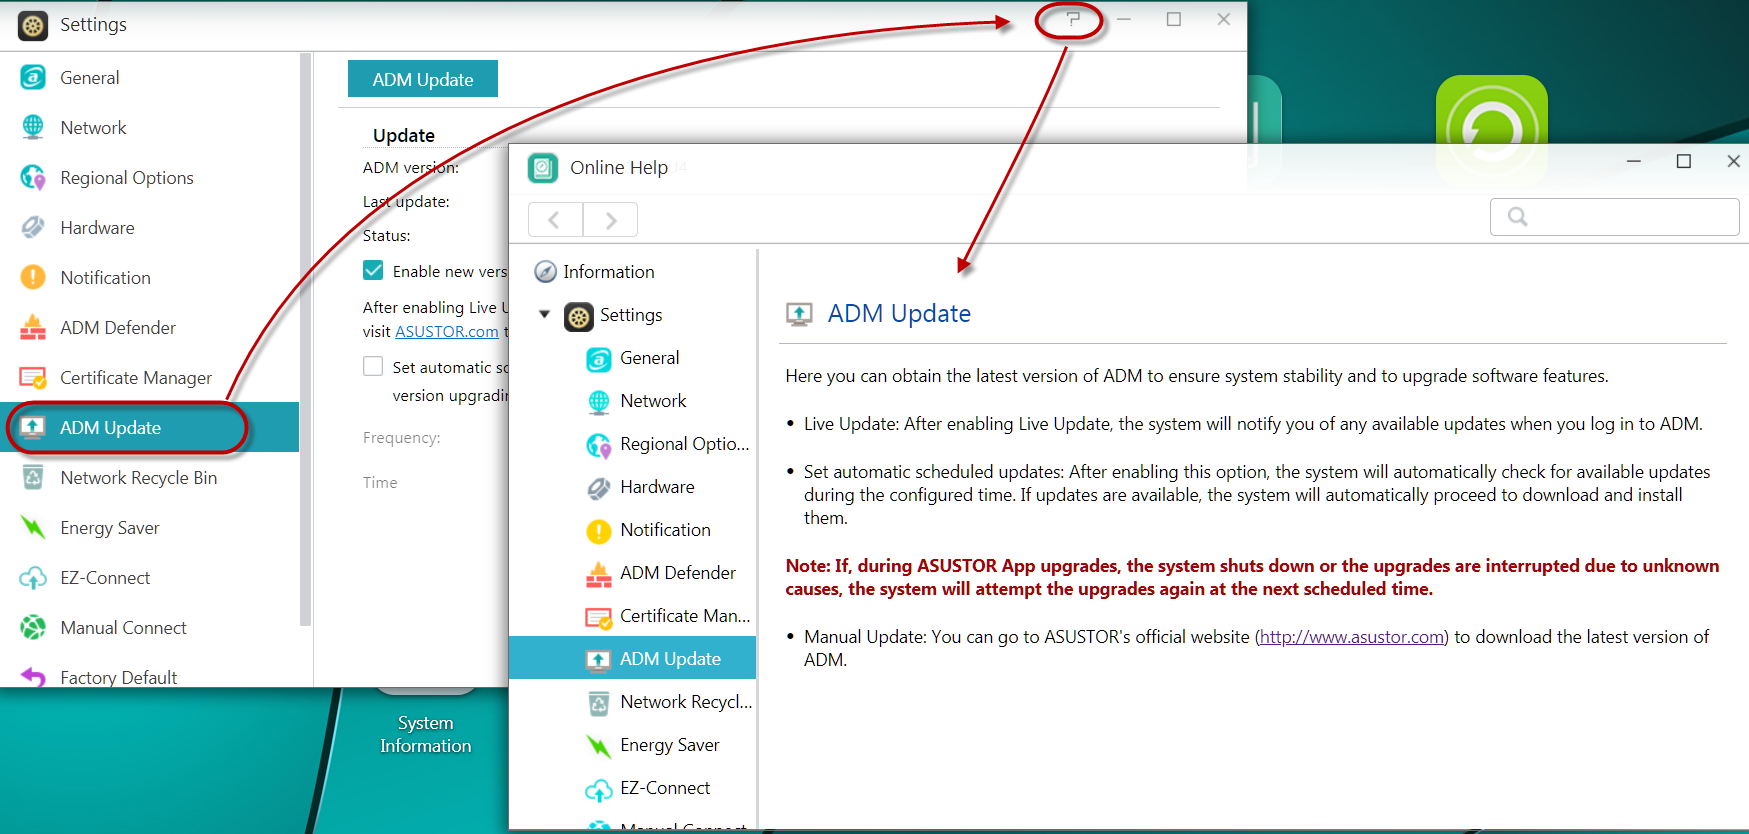Uncheck Enable new version notification checkbox
Viewport: 1749px width, 834px height.
(373, 270)
